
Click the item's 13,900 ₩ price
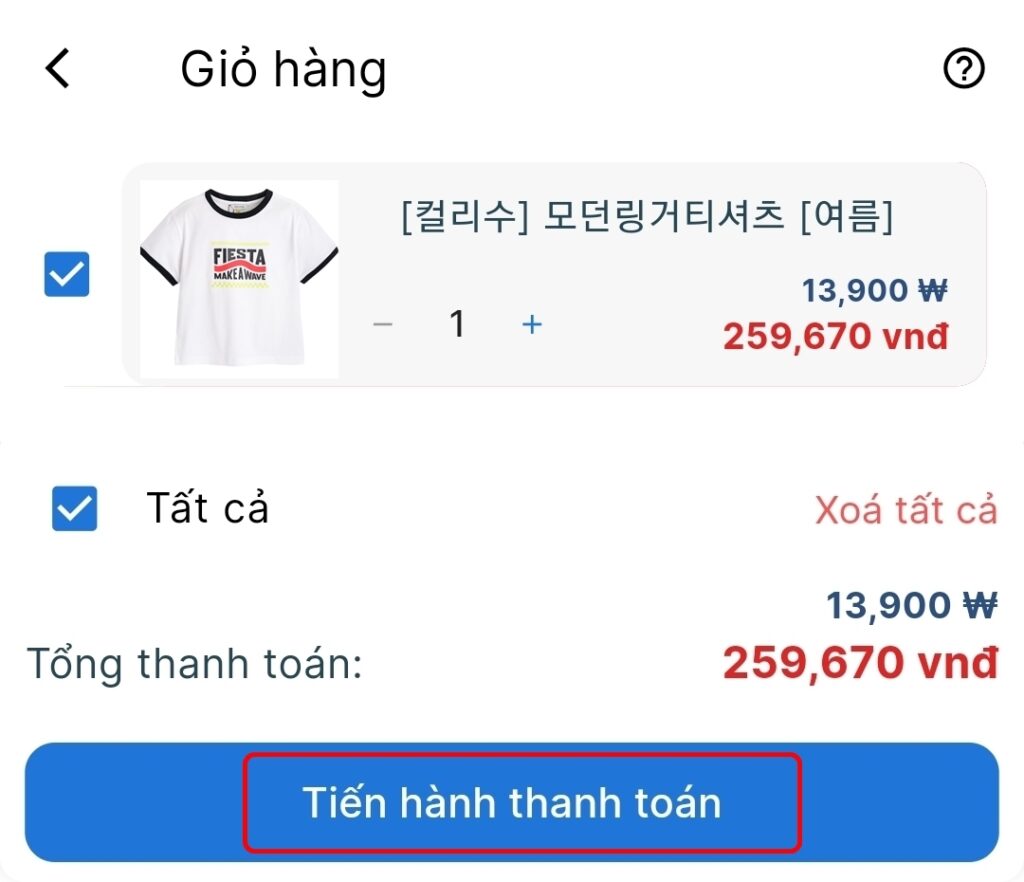874,290
